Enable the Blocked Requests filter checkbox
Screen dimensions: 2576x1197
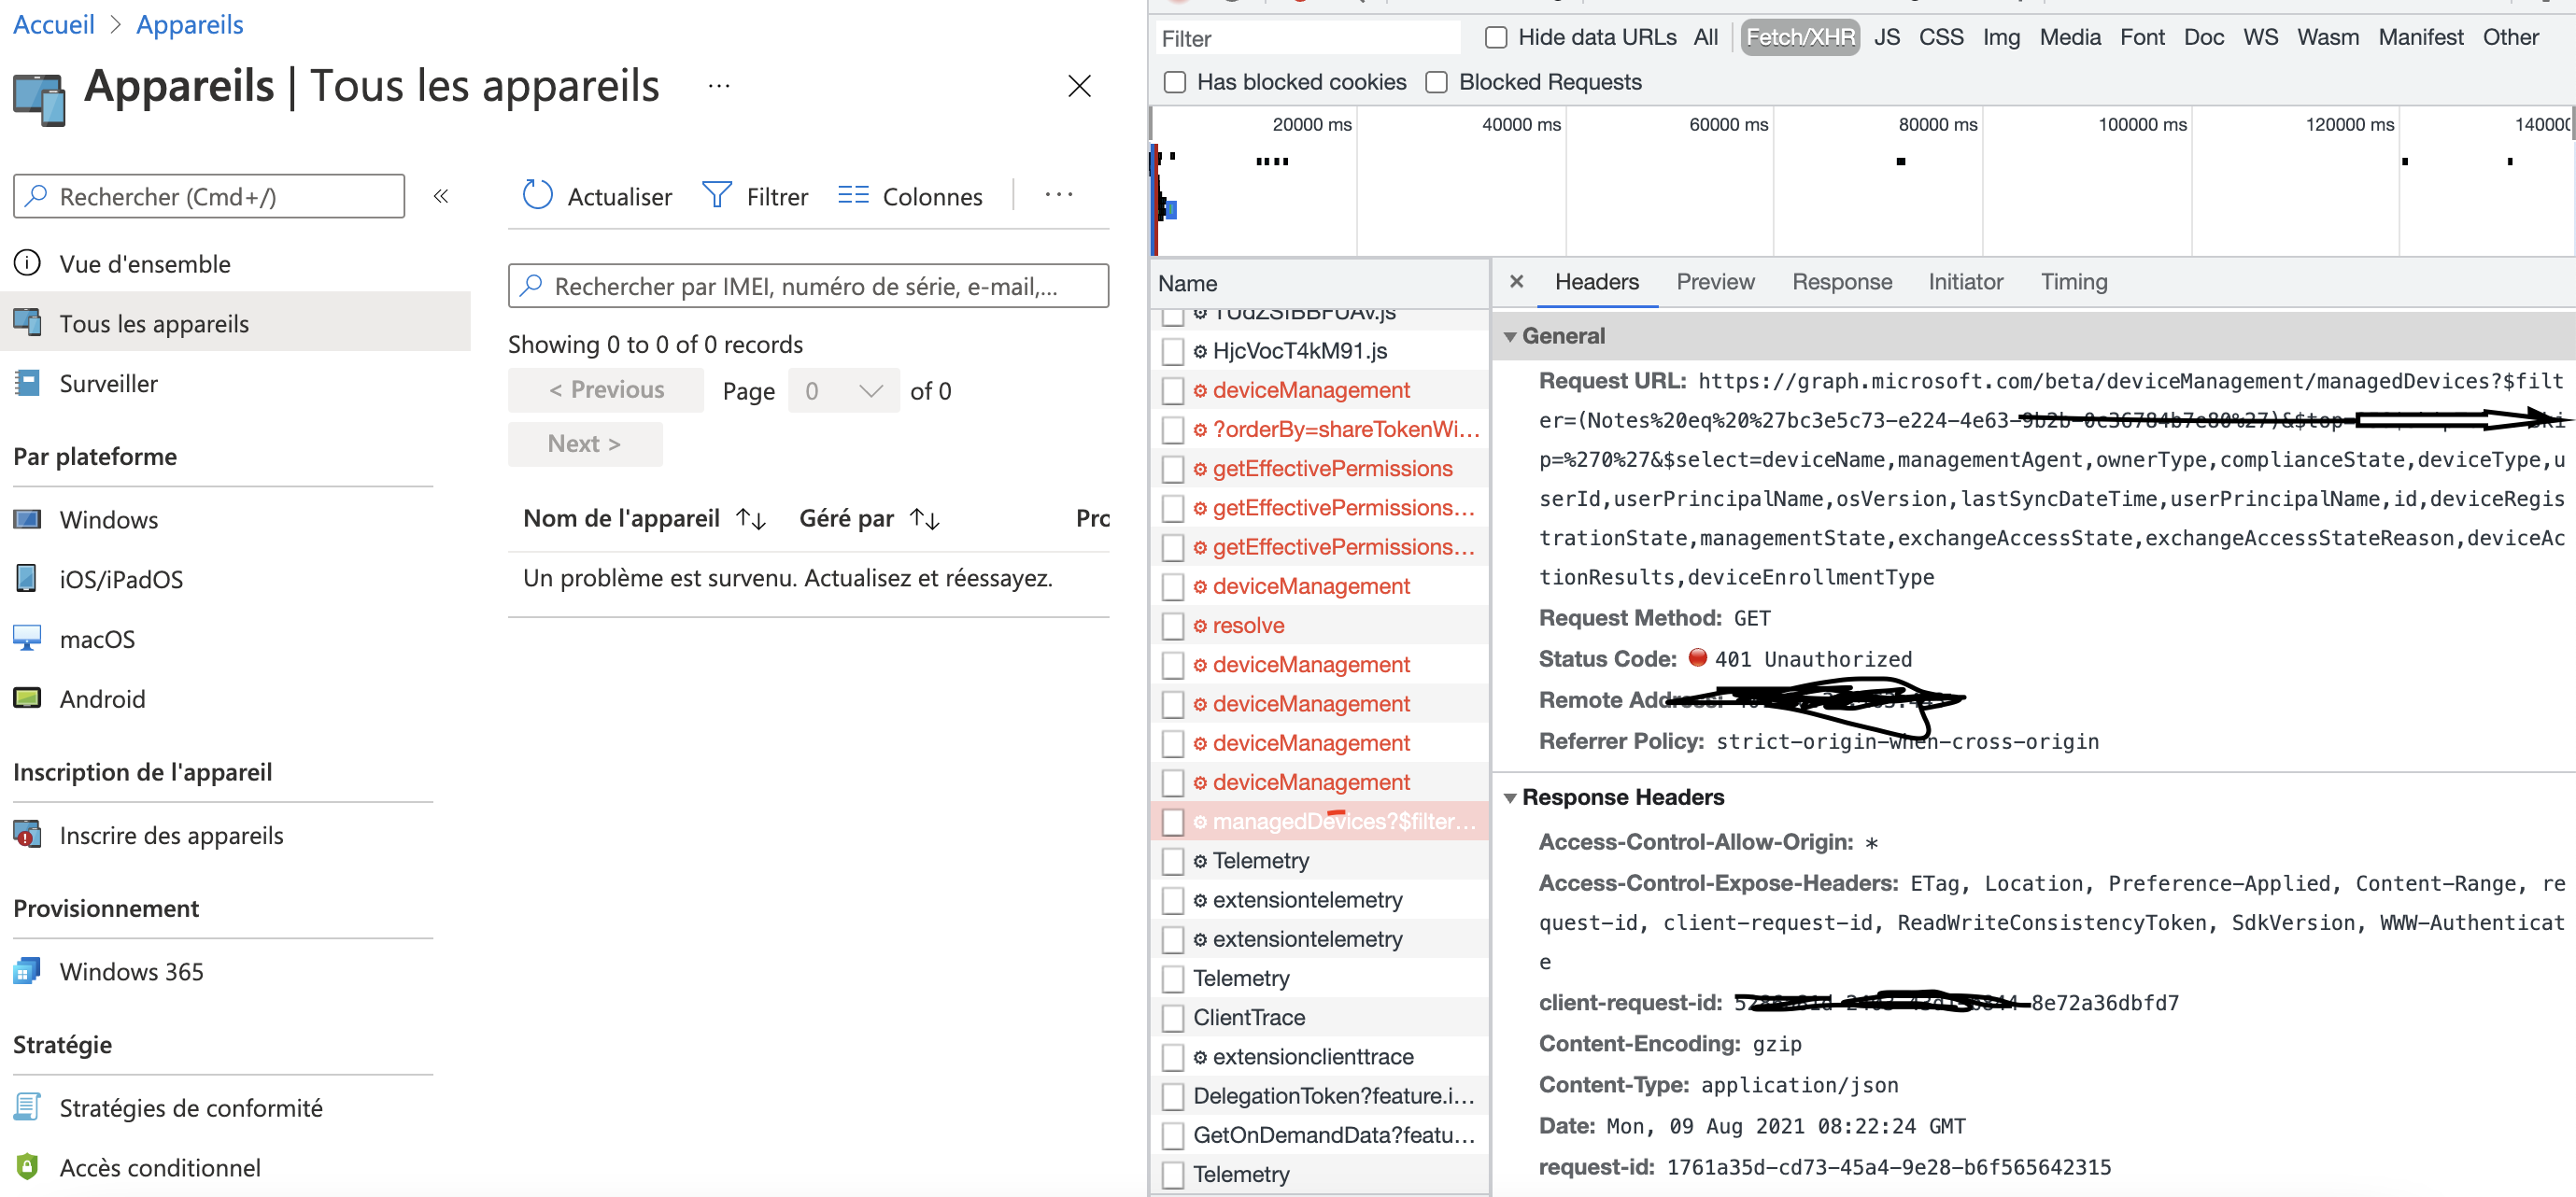tap(1437, 82)
